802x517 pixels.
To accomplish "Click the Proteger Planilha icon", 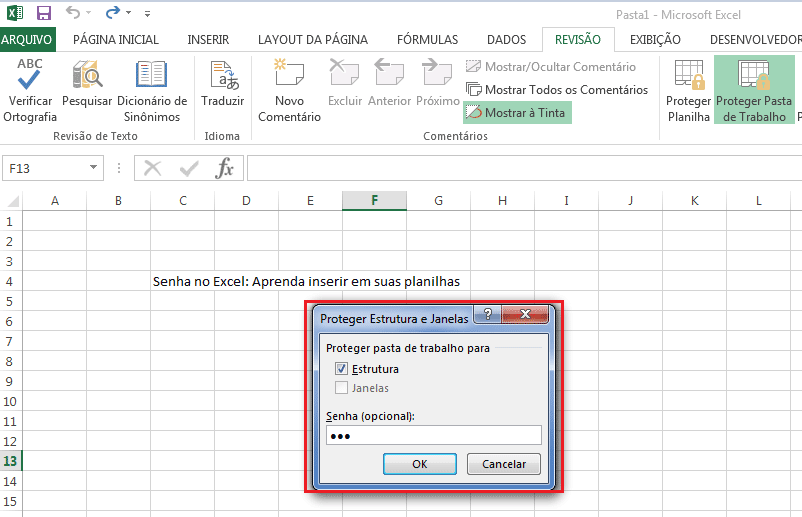I will pyautogui.click(x=689, y=76).
